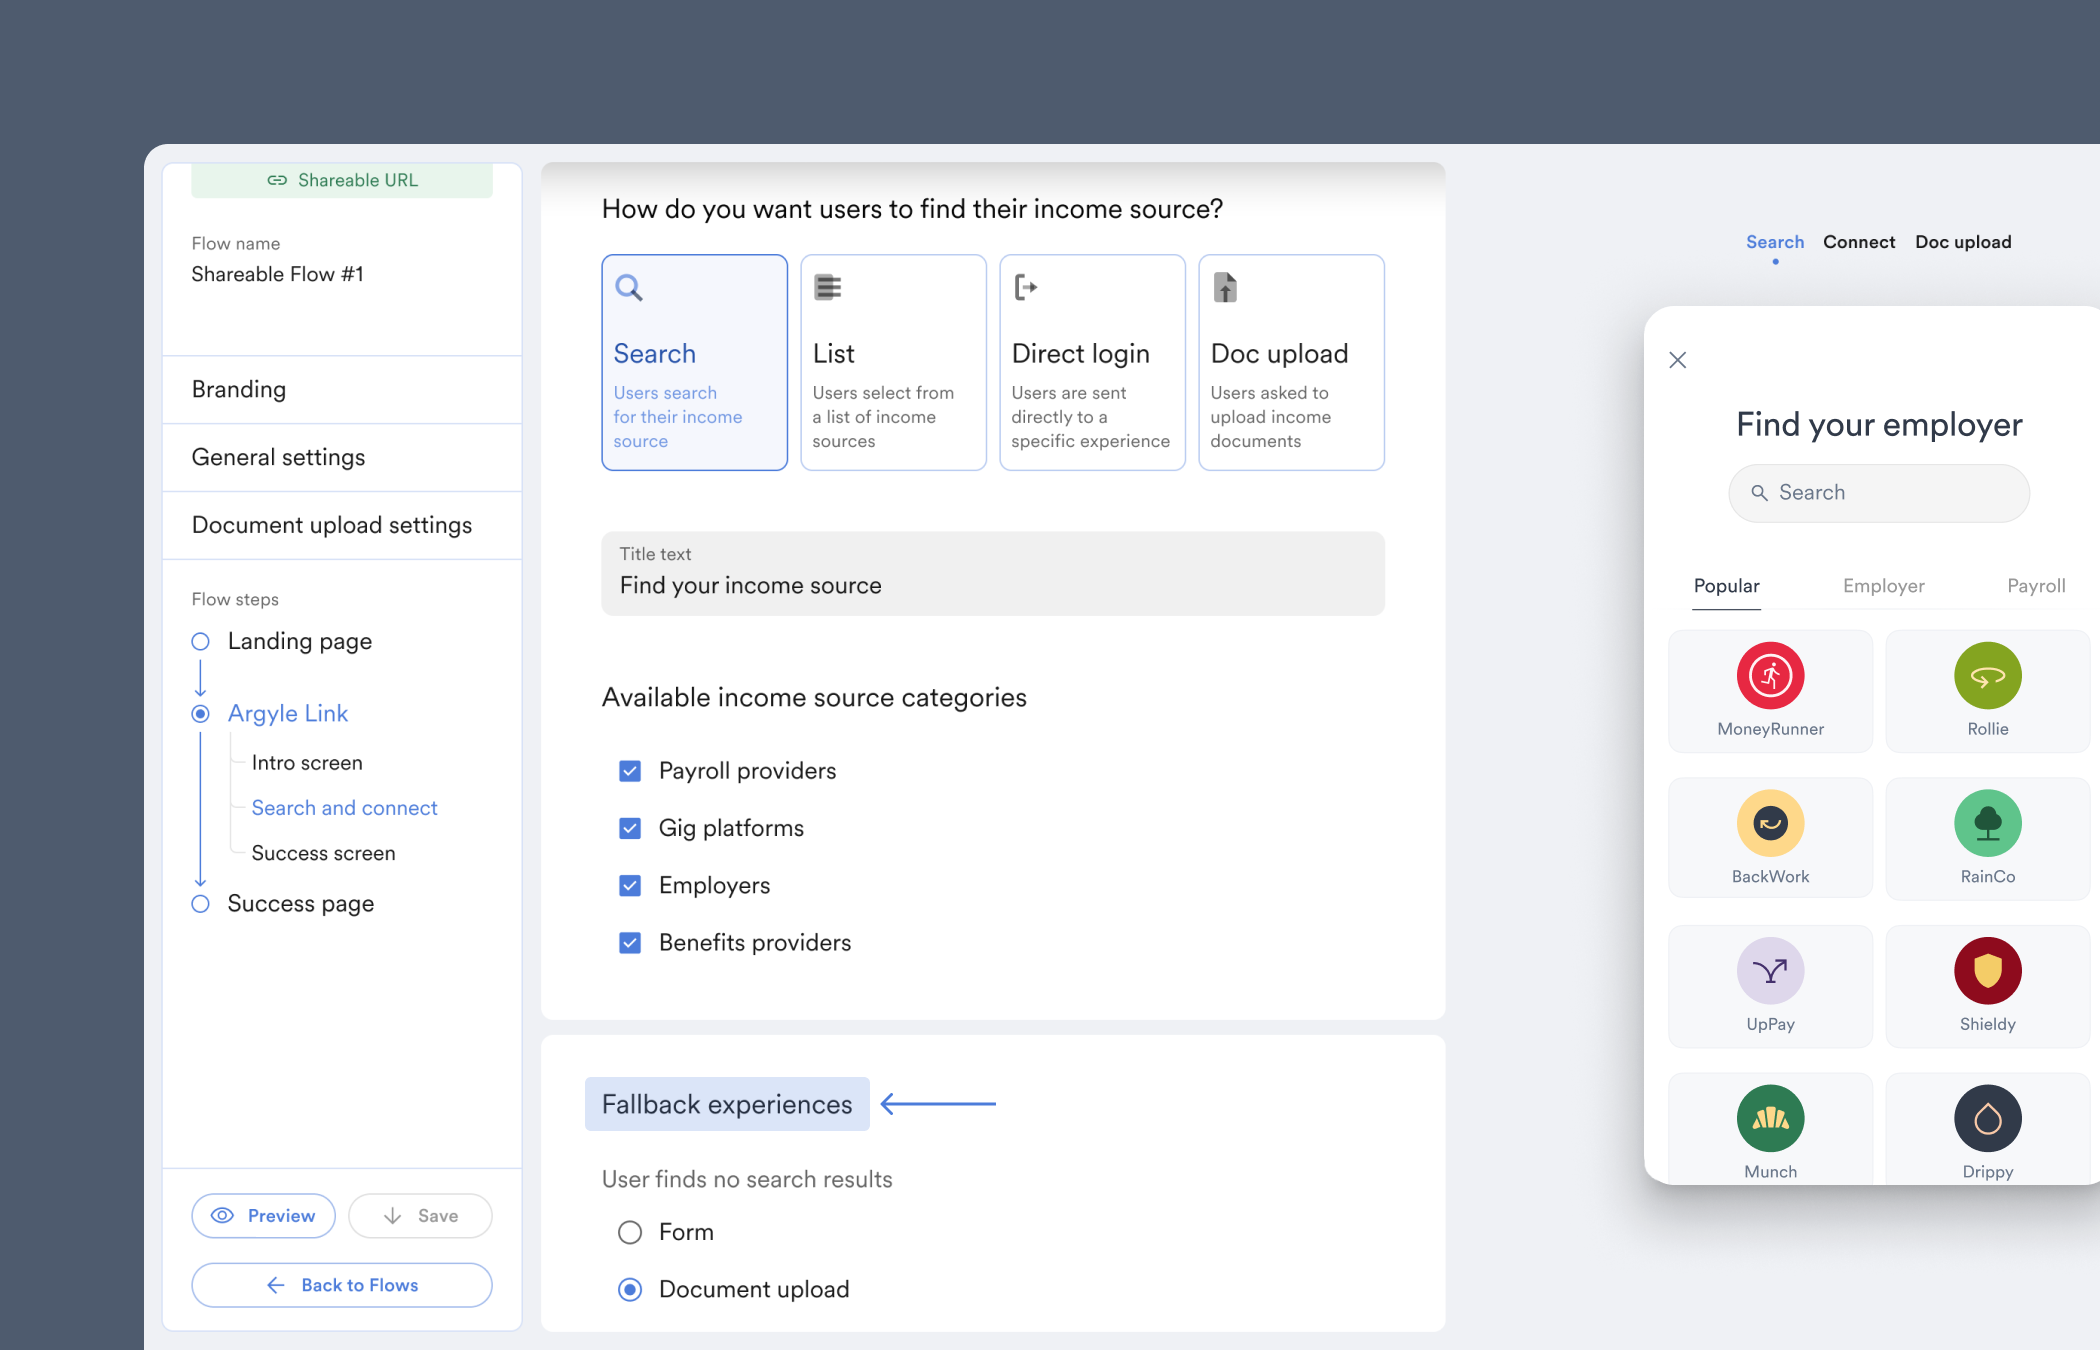The image size is (2100, 1350).
Task: Select the Search income source option
Action: 694,362
